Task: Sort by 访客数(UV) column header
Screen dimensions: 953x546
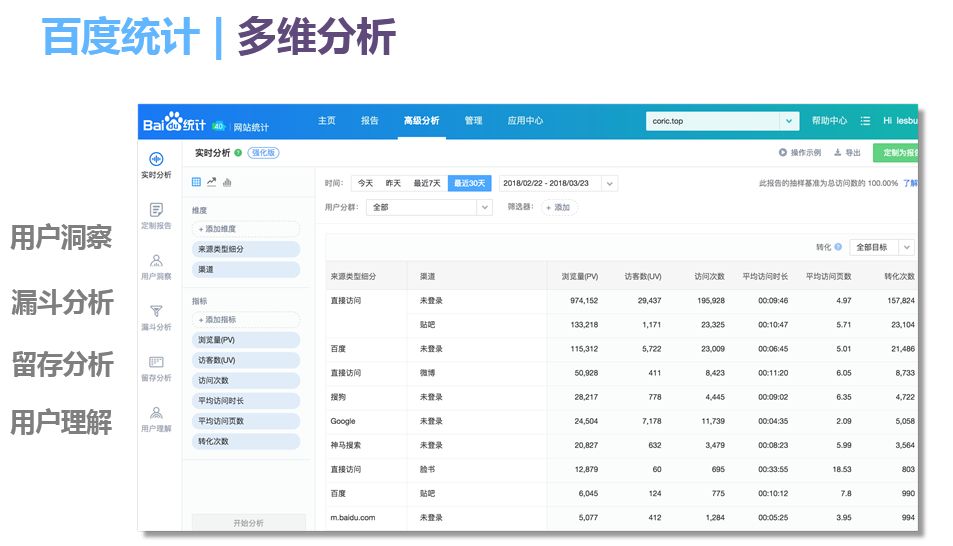Action: 643,276
